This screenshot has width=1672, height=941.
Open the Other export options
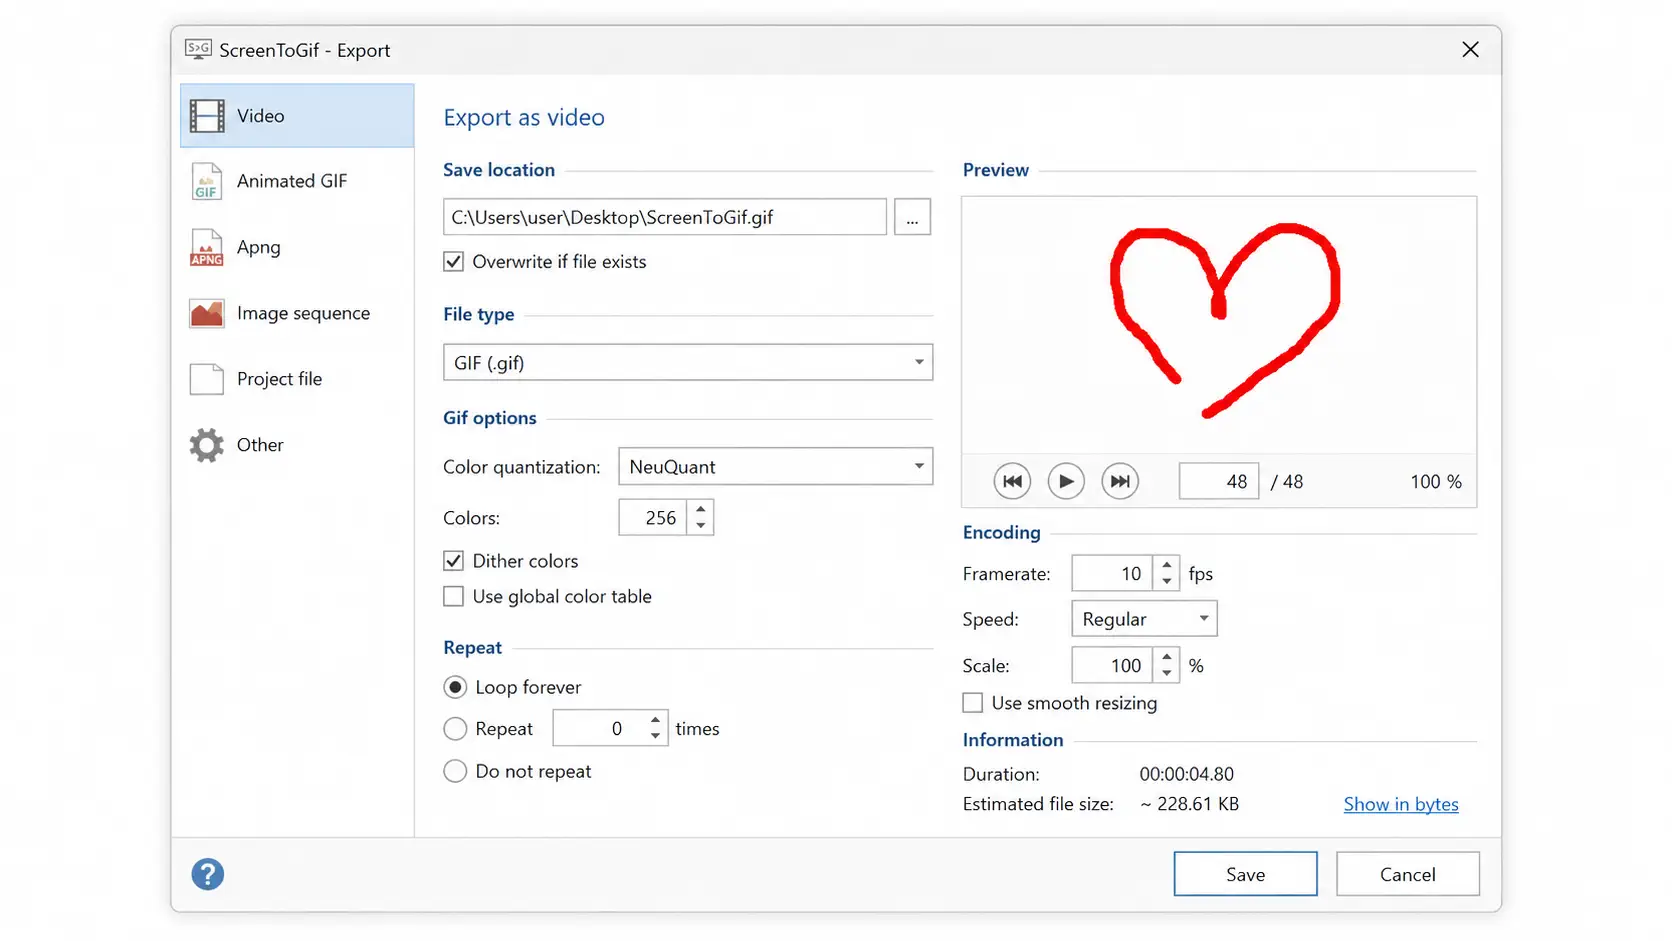pos(297,445)
